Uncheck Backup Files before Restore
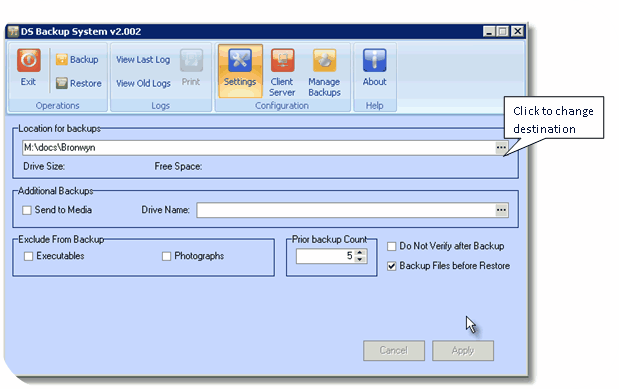The height and width of the screenshot is (389, 619). pos(391,266)
